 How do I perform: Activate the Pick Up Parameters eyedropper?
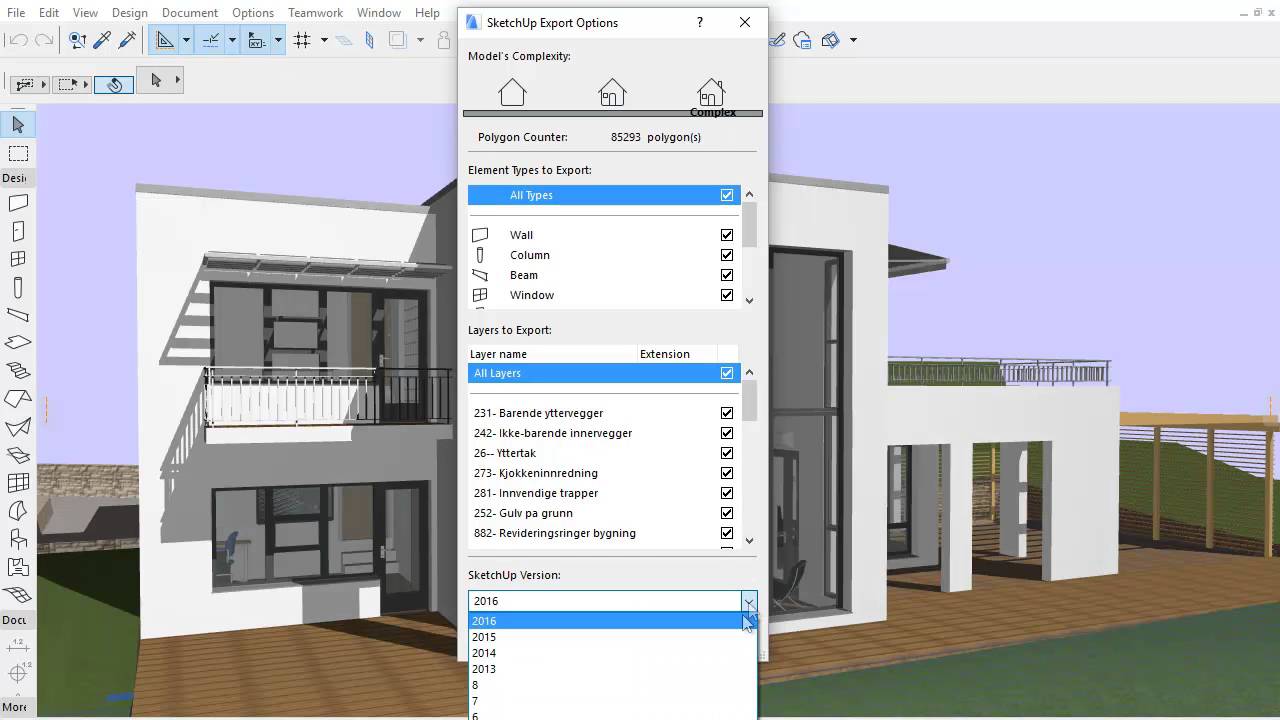pos(102,40)
